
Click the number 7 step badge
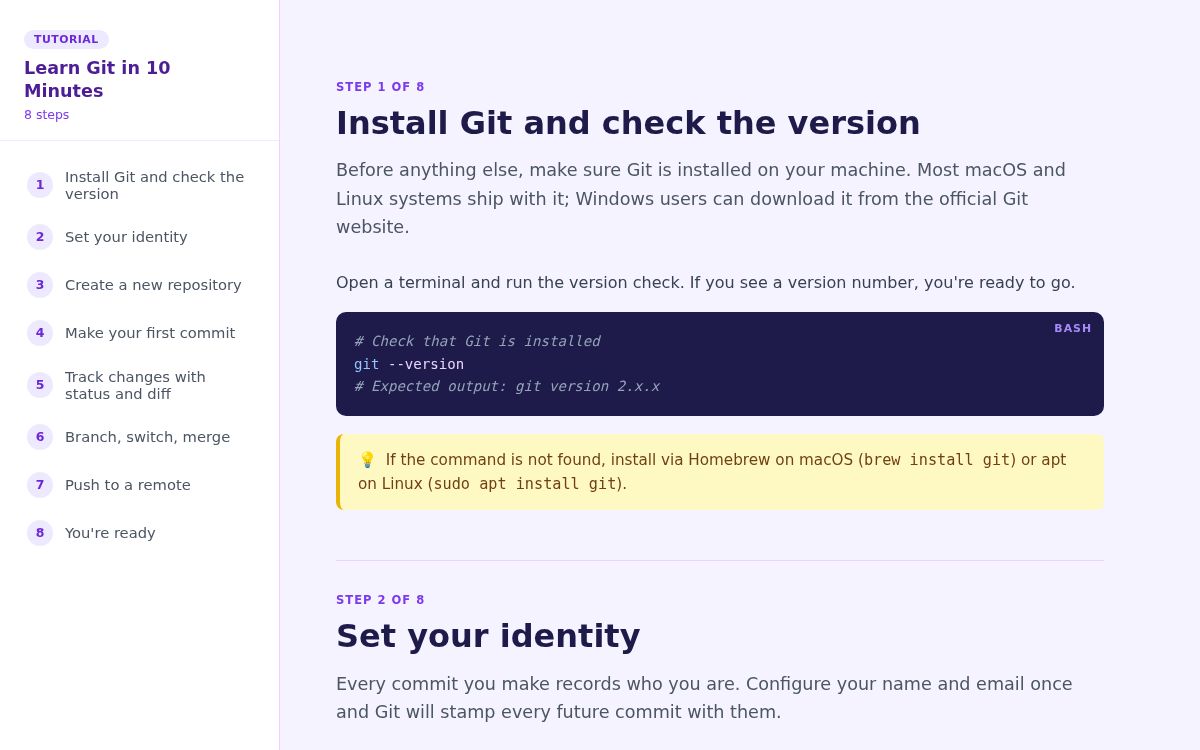(x=40, y=485)
